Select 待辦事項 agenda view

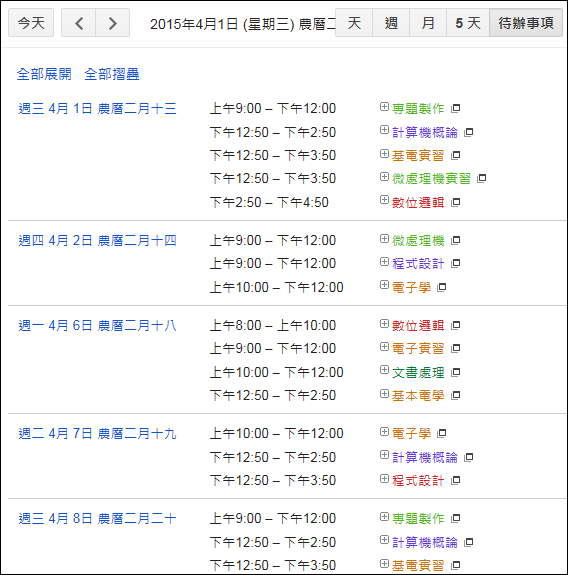(526, 23)
